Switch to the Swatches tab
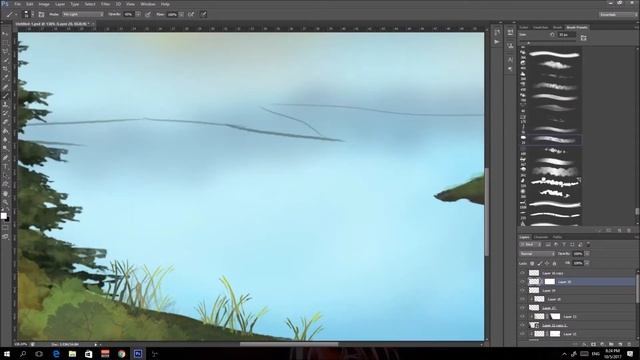 coord(540,27)
